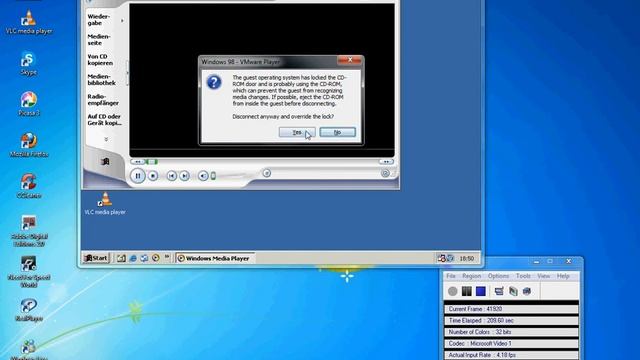Click the fast forward button on the seek bar
This screenshot has width=640, height=360.
coord(386,162)
